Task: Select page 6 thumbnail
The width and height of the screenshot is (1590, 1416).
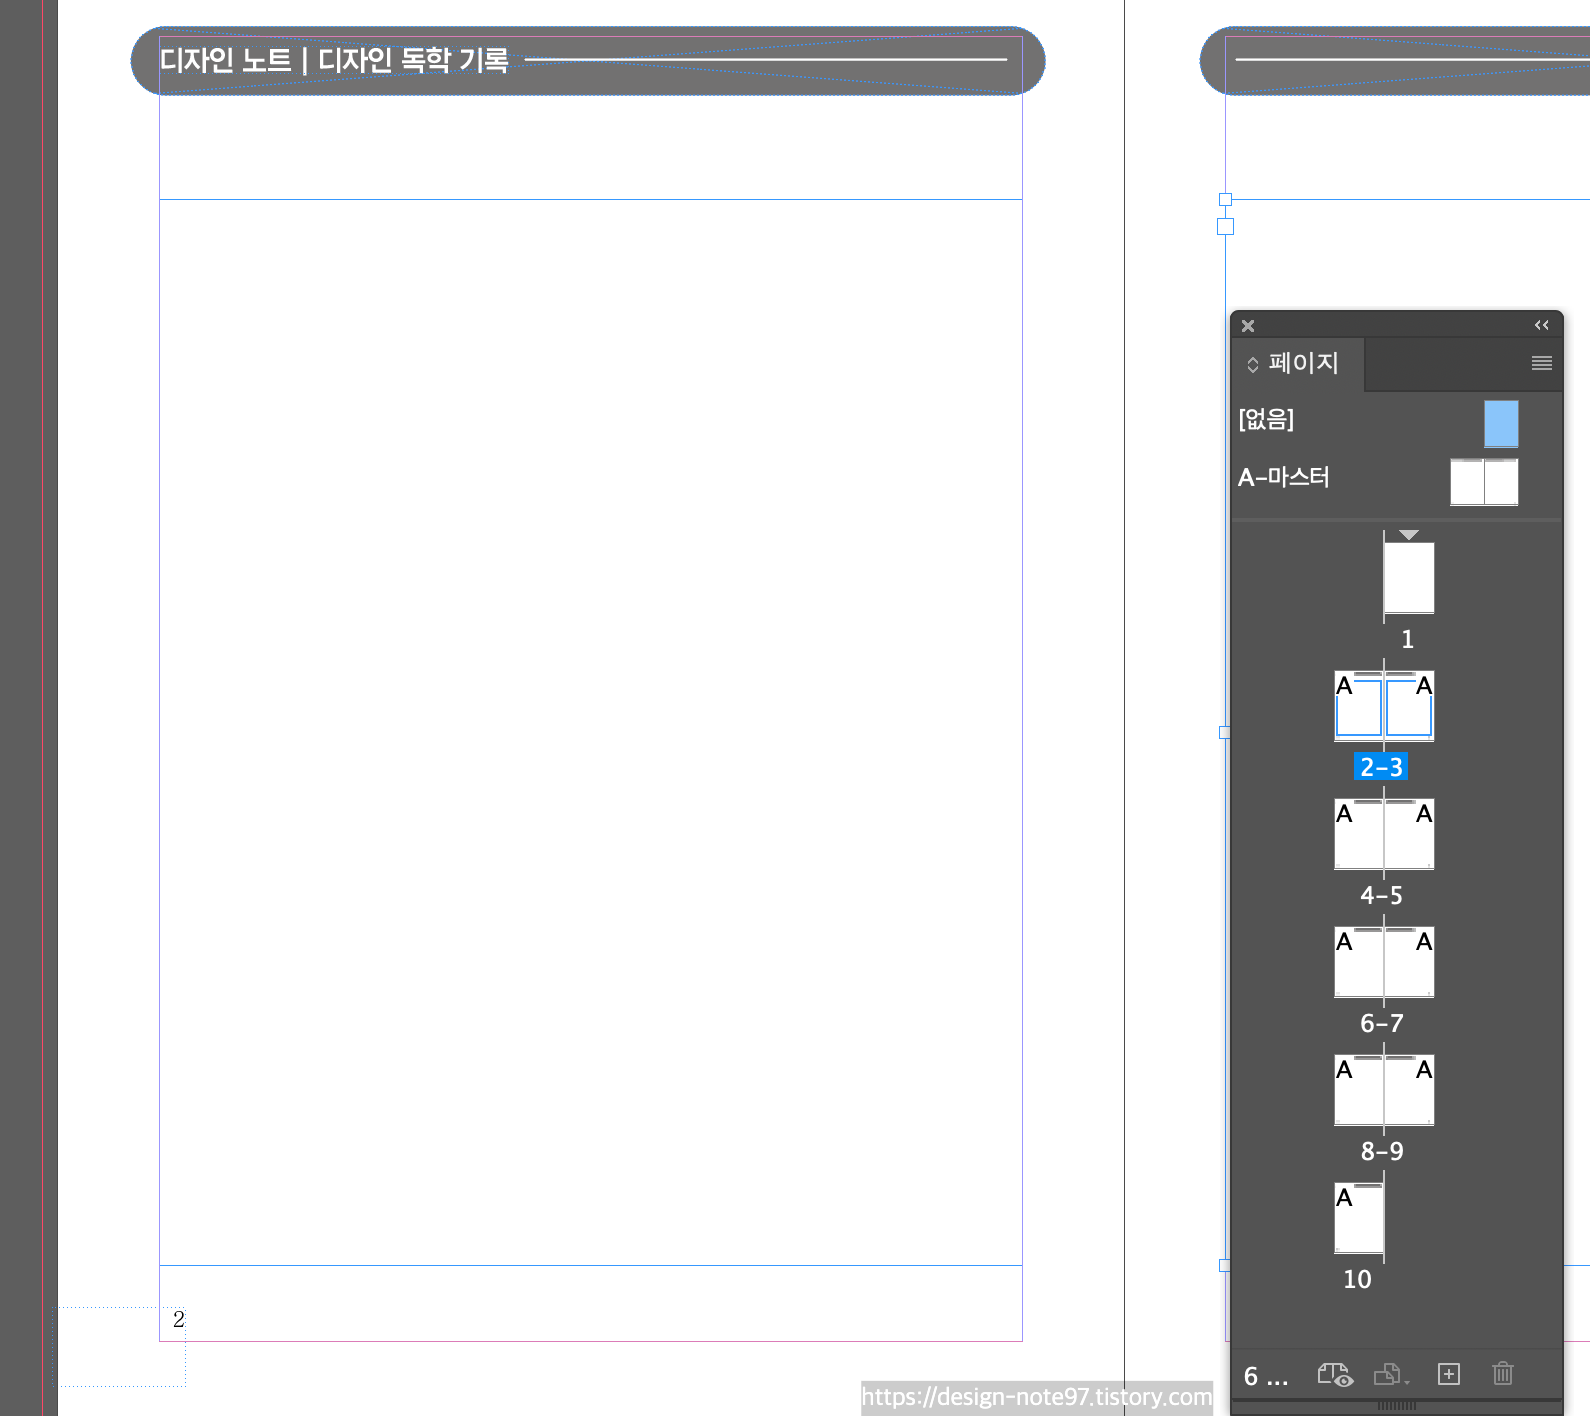Action: click(x=1359, y=962)
